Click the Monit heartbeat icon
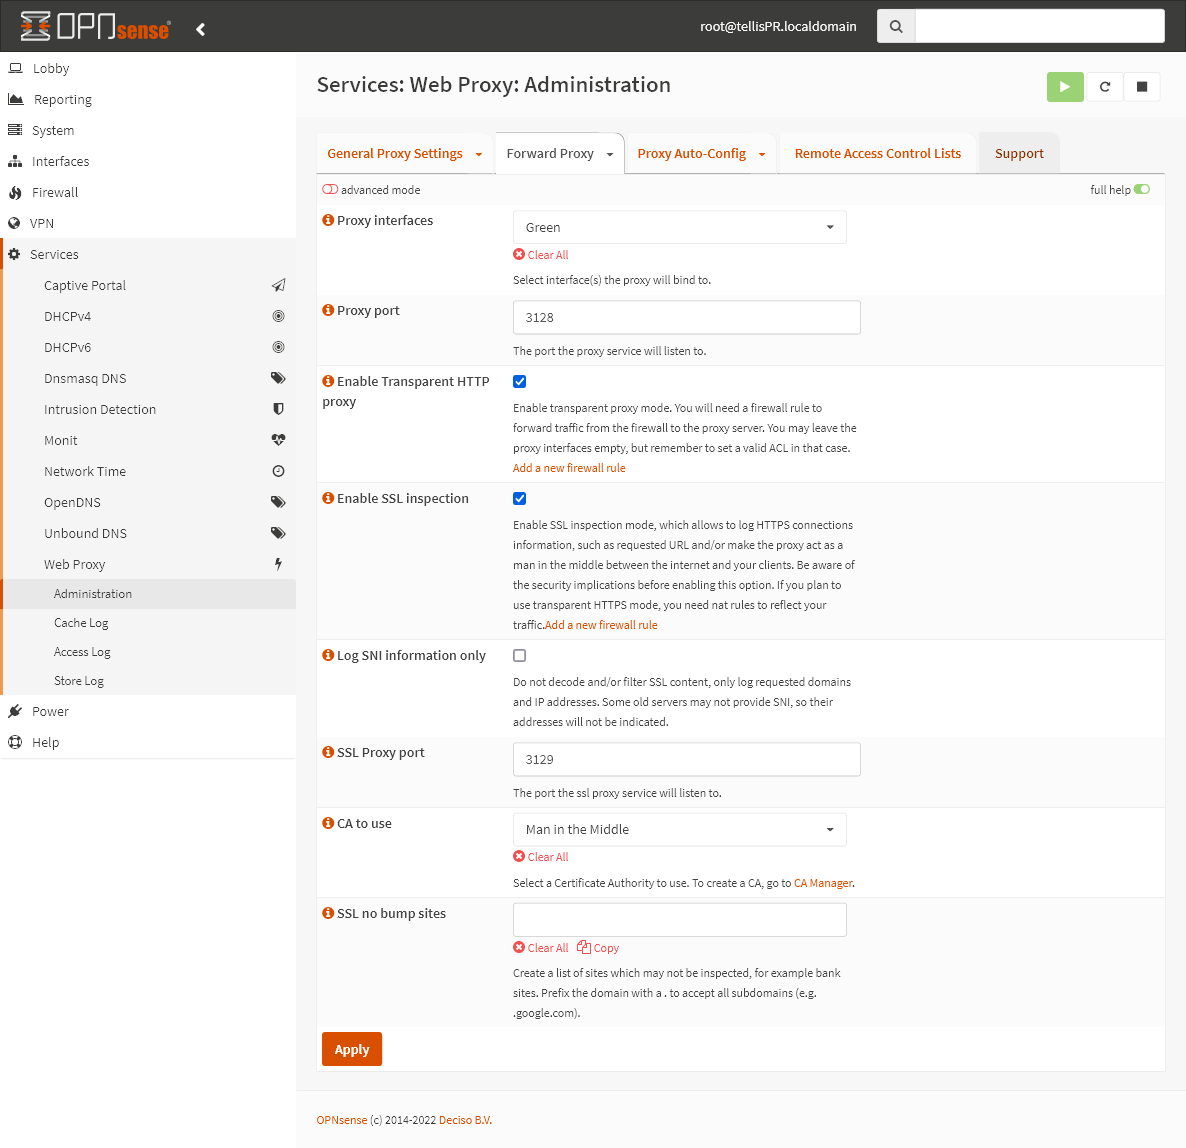This screenshot has height=1148, width=1186. click(278, 440)
